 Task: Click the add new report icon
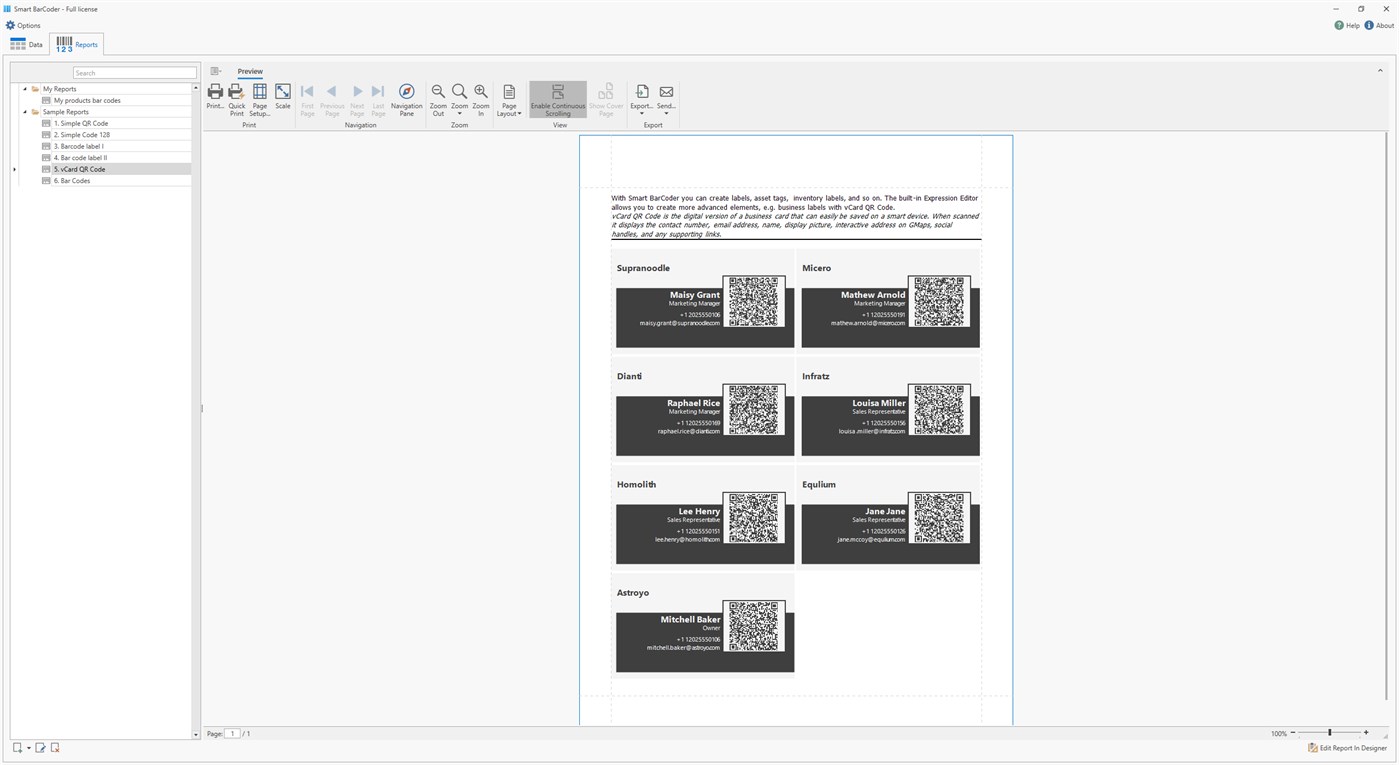coord(15,747)
